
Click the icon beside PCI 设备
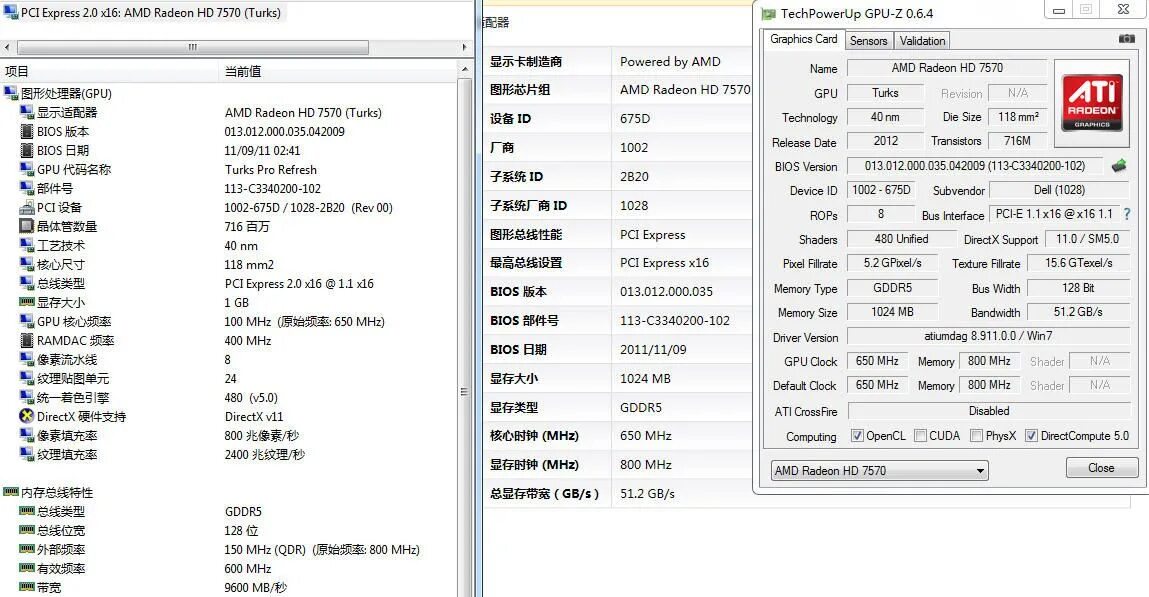click(26, 207)
